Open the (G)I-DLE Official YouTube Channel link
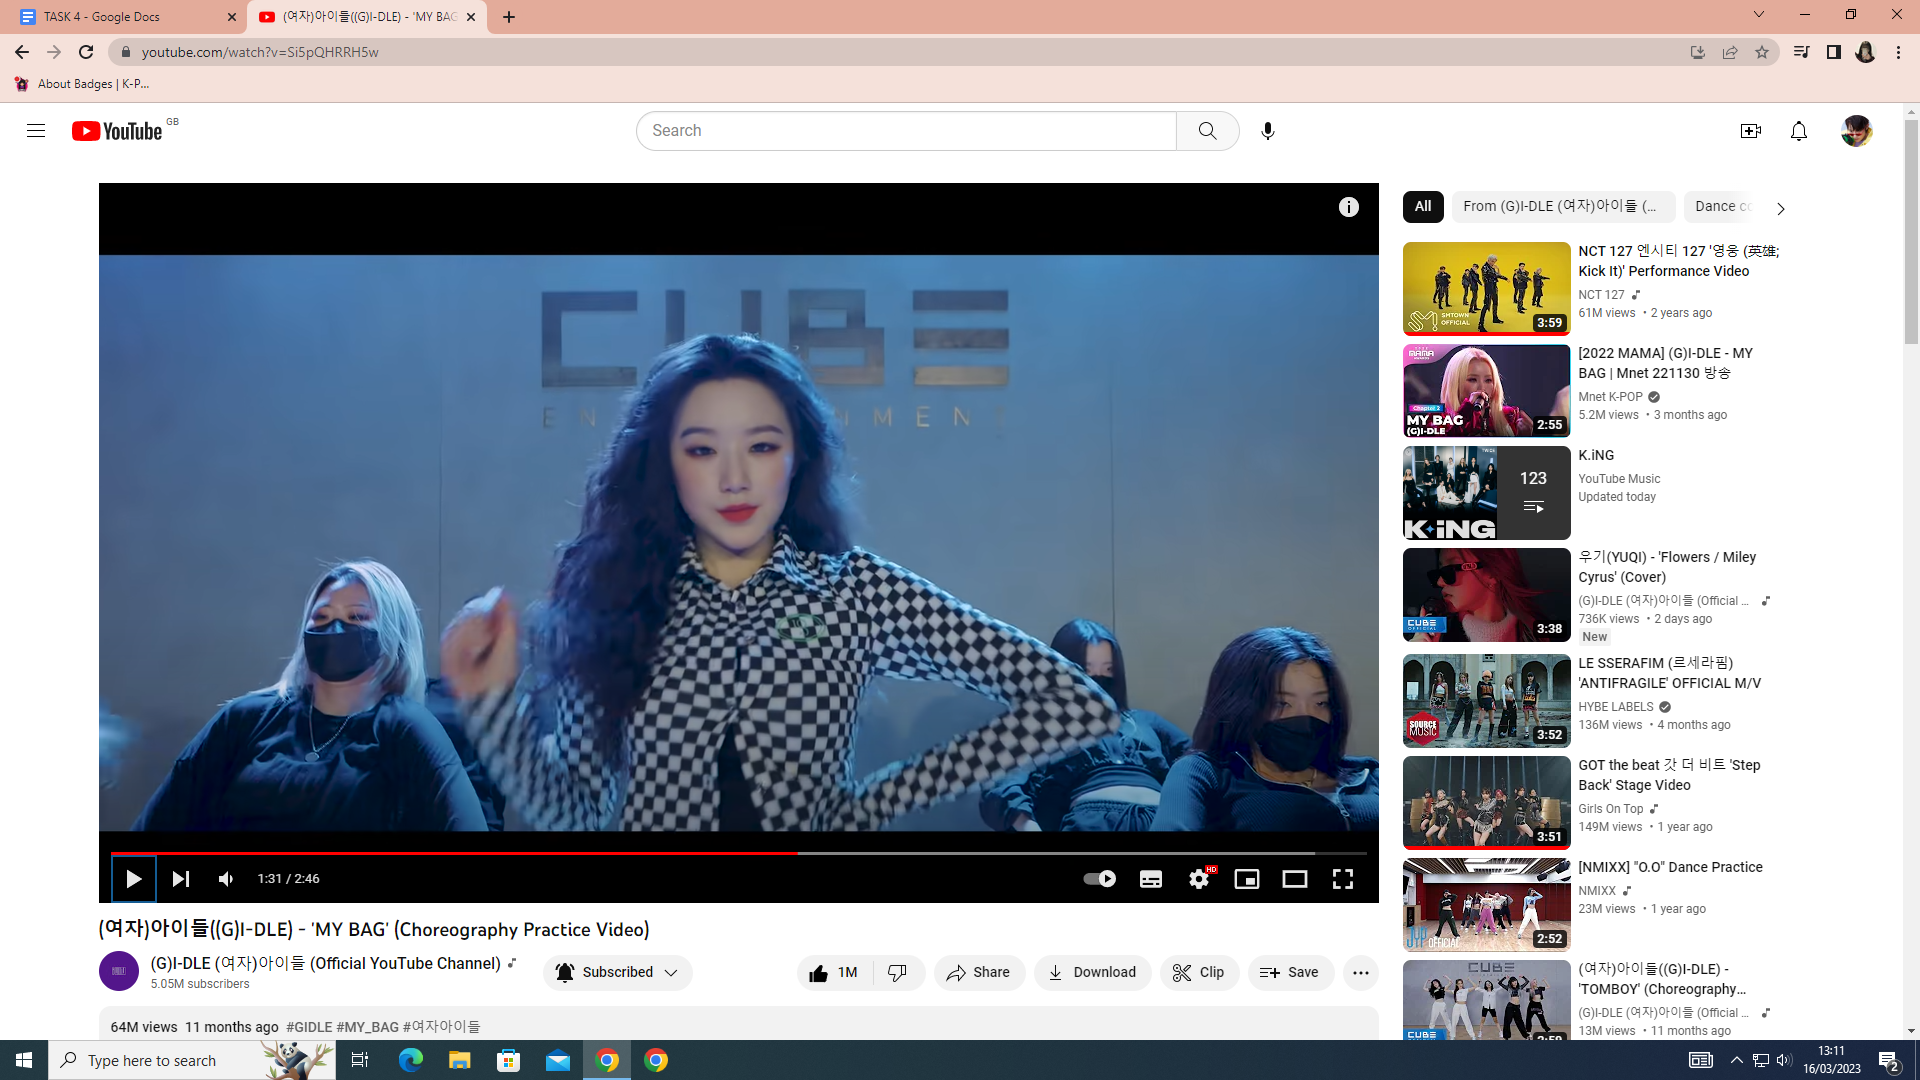This screenshot has height=1080, width=1920. [325, 963]
